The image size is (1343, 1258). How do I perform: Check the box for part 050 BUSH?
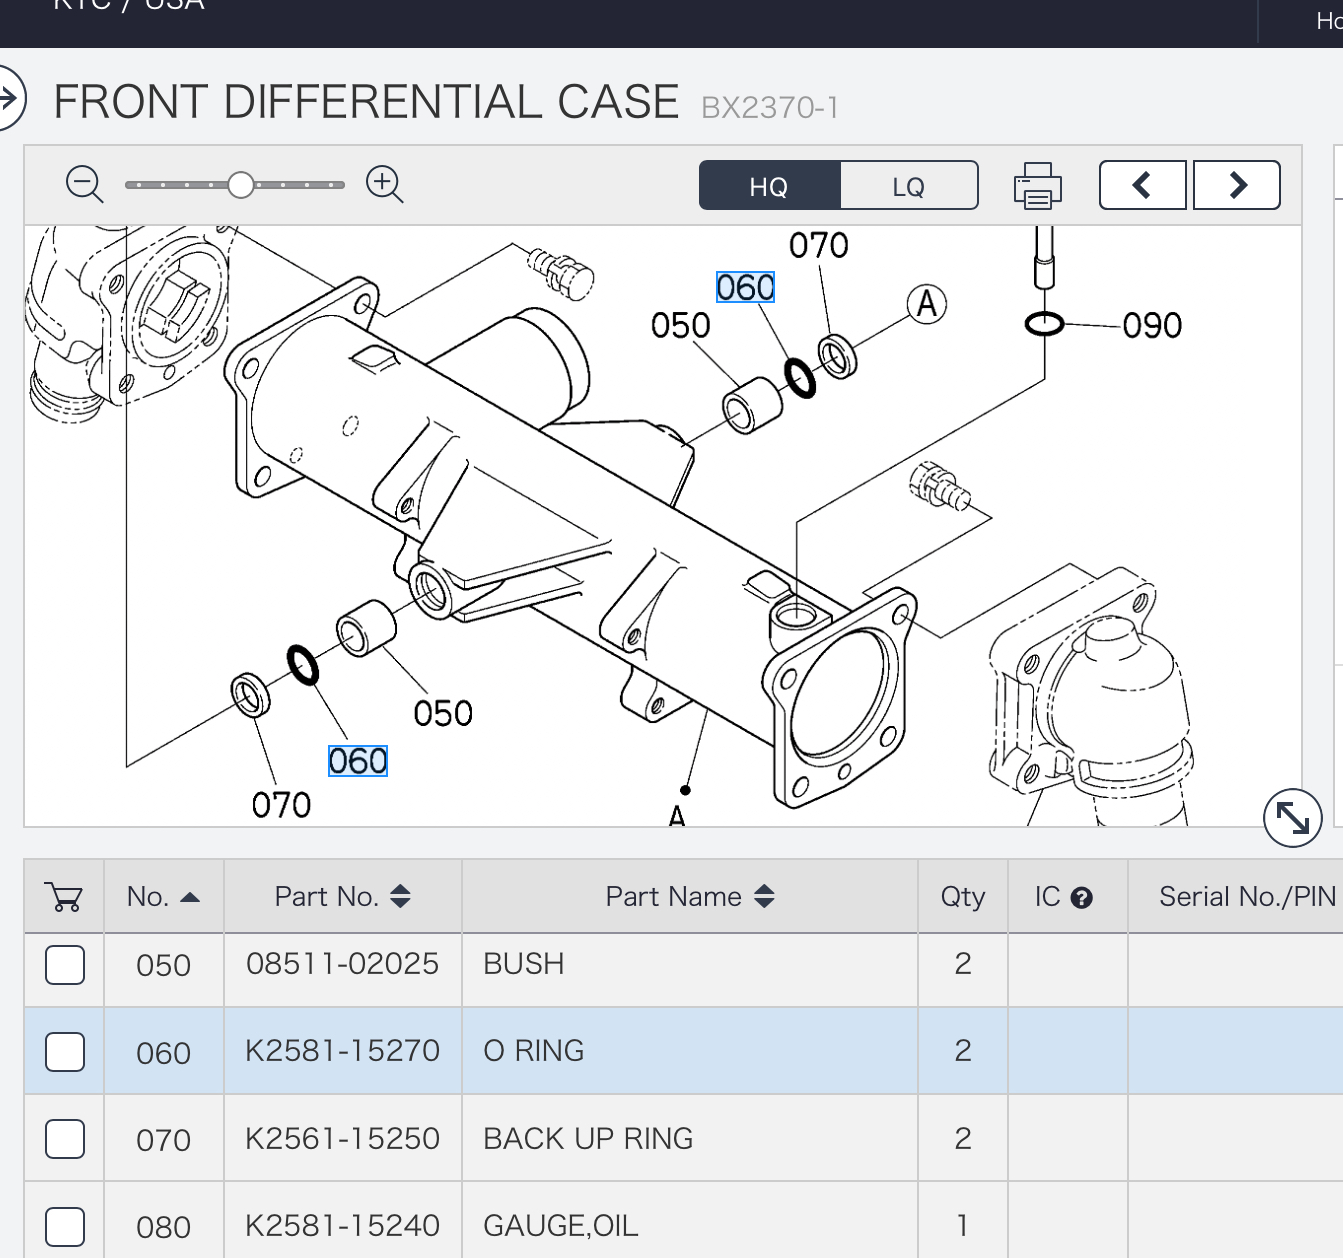pyautogui.click(x=65, y=965)
